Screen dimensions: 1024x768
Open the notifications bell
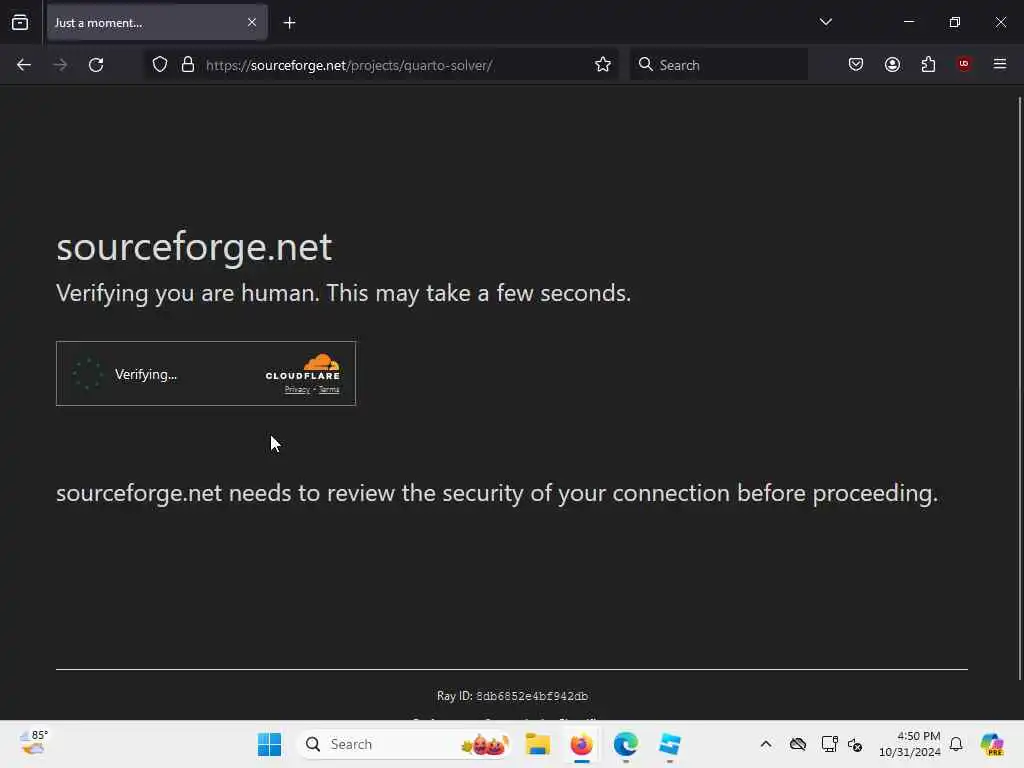coord(956,744)
